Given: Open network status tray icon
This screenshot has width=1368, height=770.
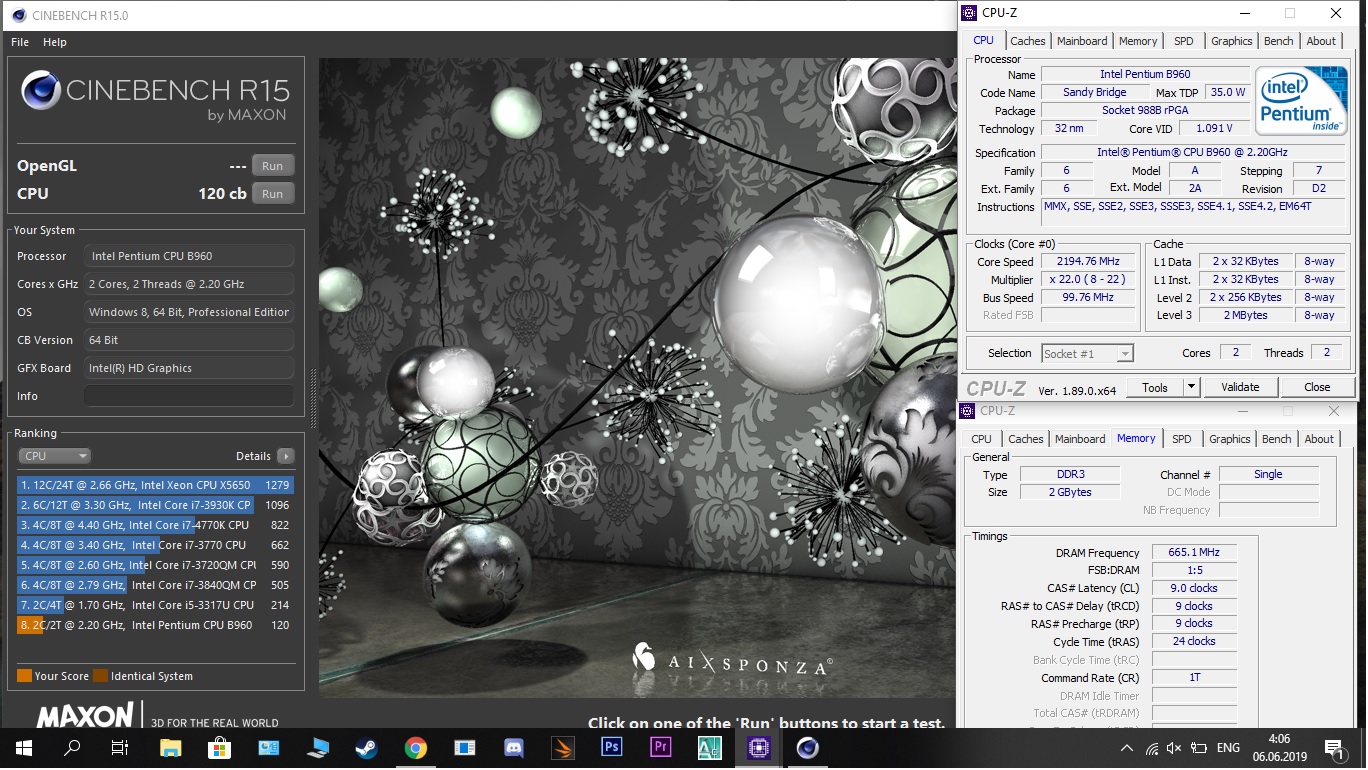Looking at the screenshot, I should tap(1151, 748).
